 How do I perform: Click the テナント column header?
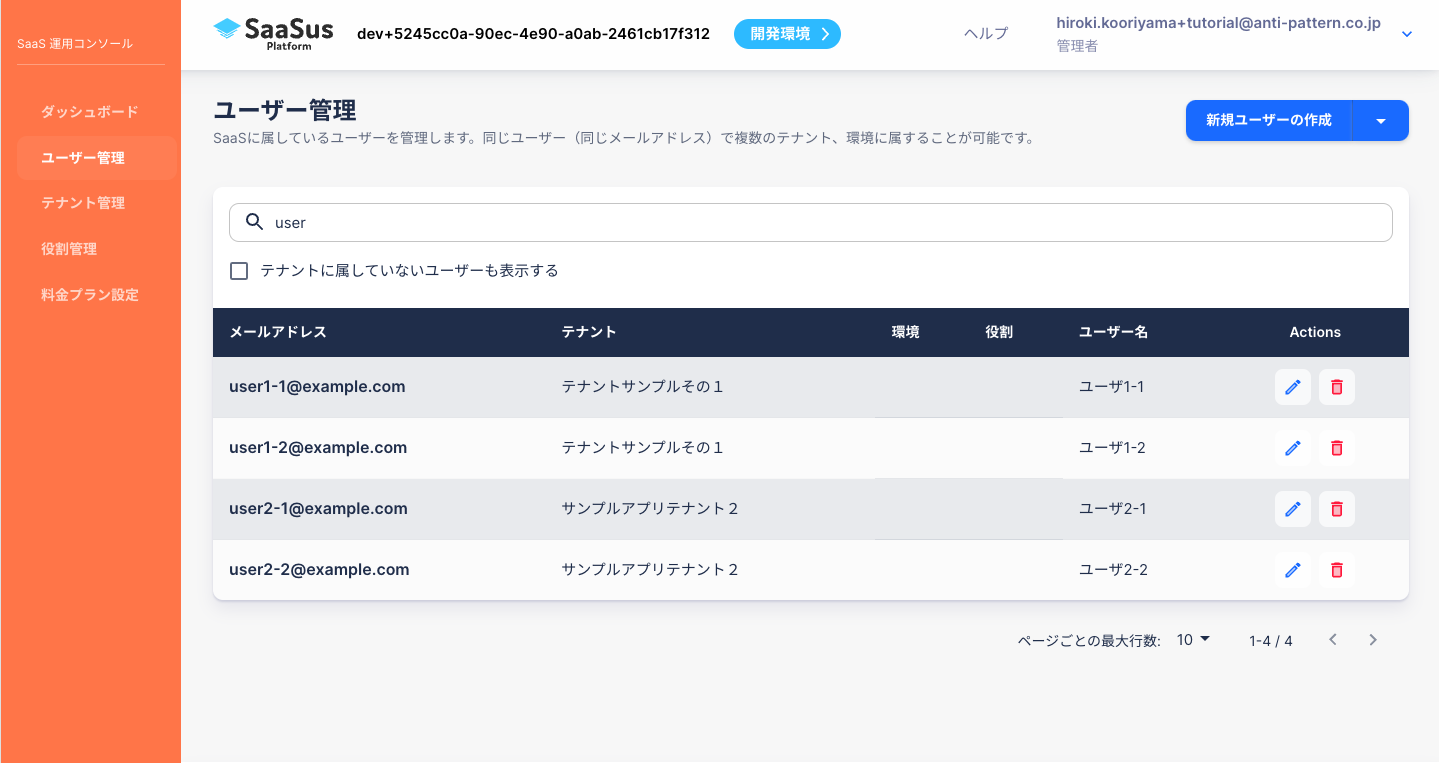[x=589, y=332]
